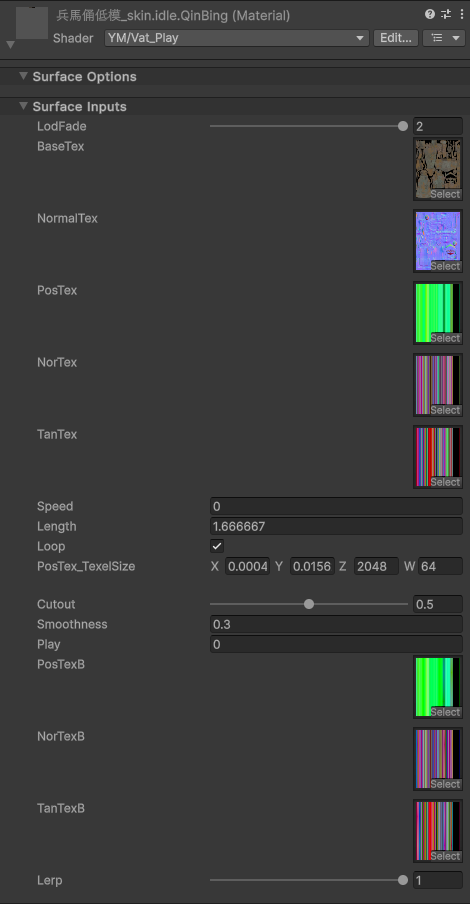Click the Speed property label

click(x=55, y=506)
